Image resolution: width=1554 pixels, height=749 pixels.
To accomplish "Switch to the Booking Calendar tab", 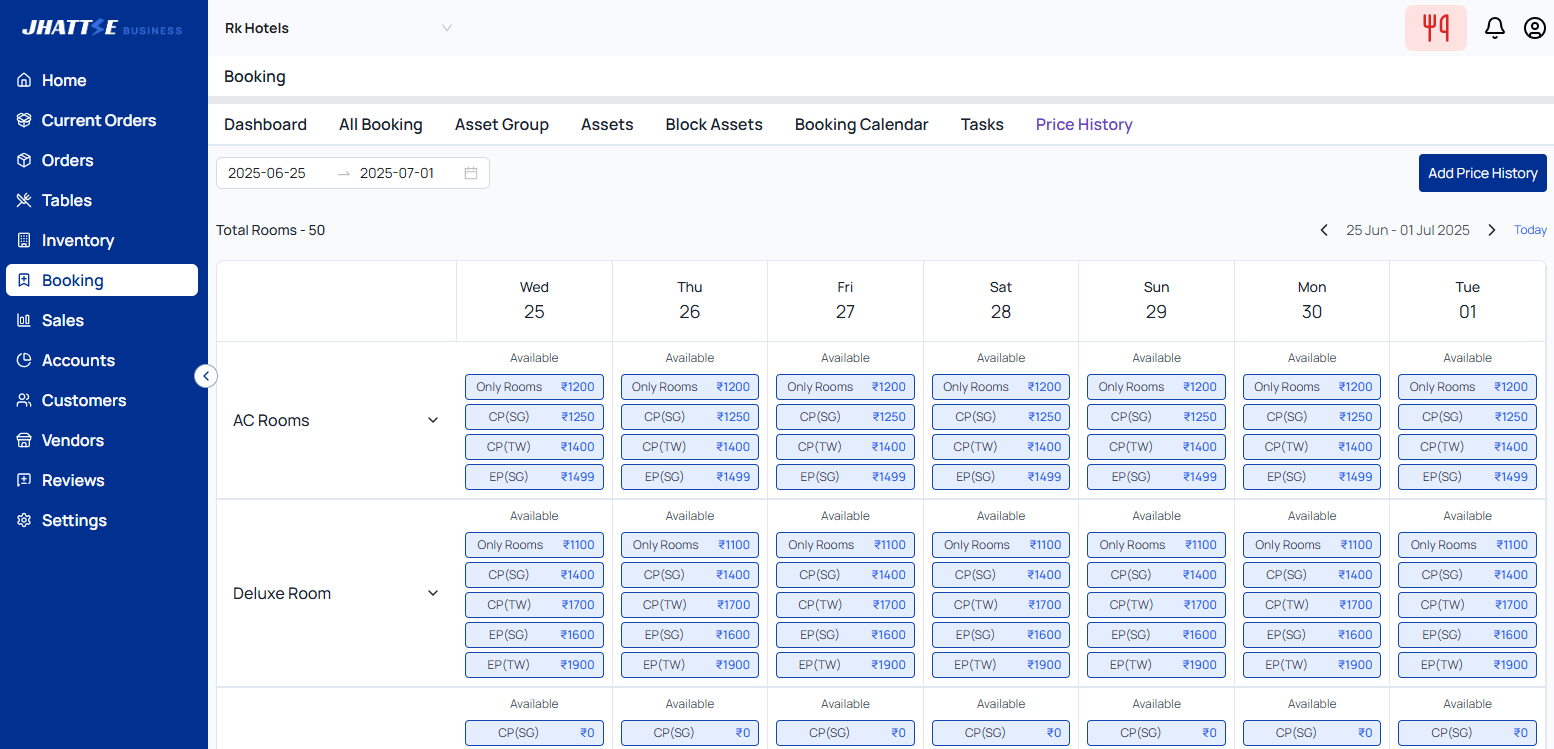I will [861, 125].
